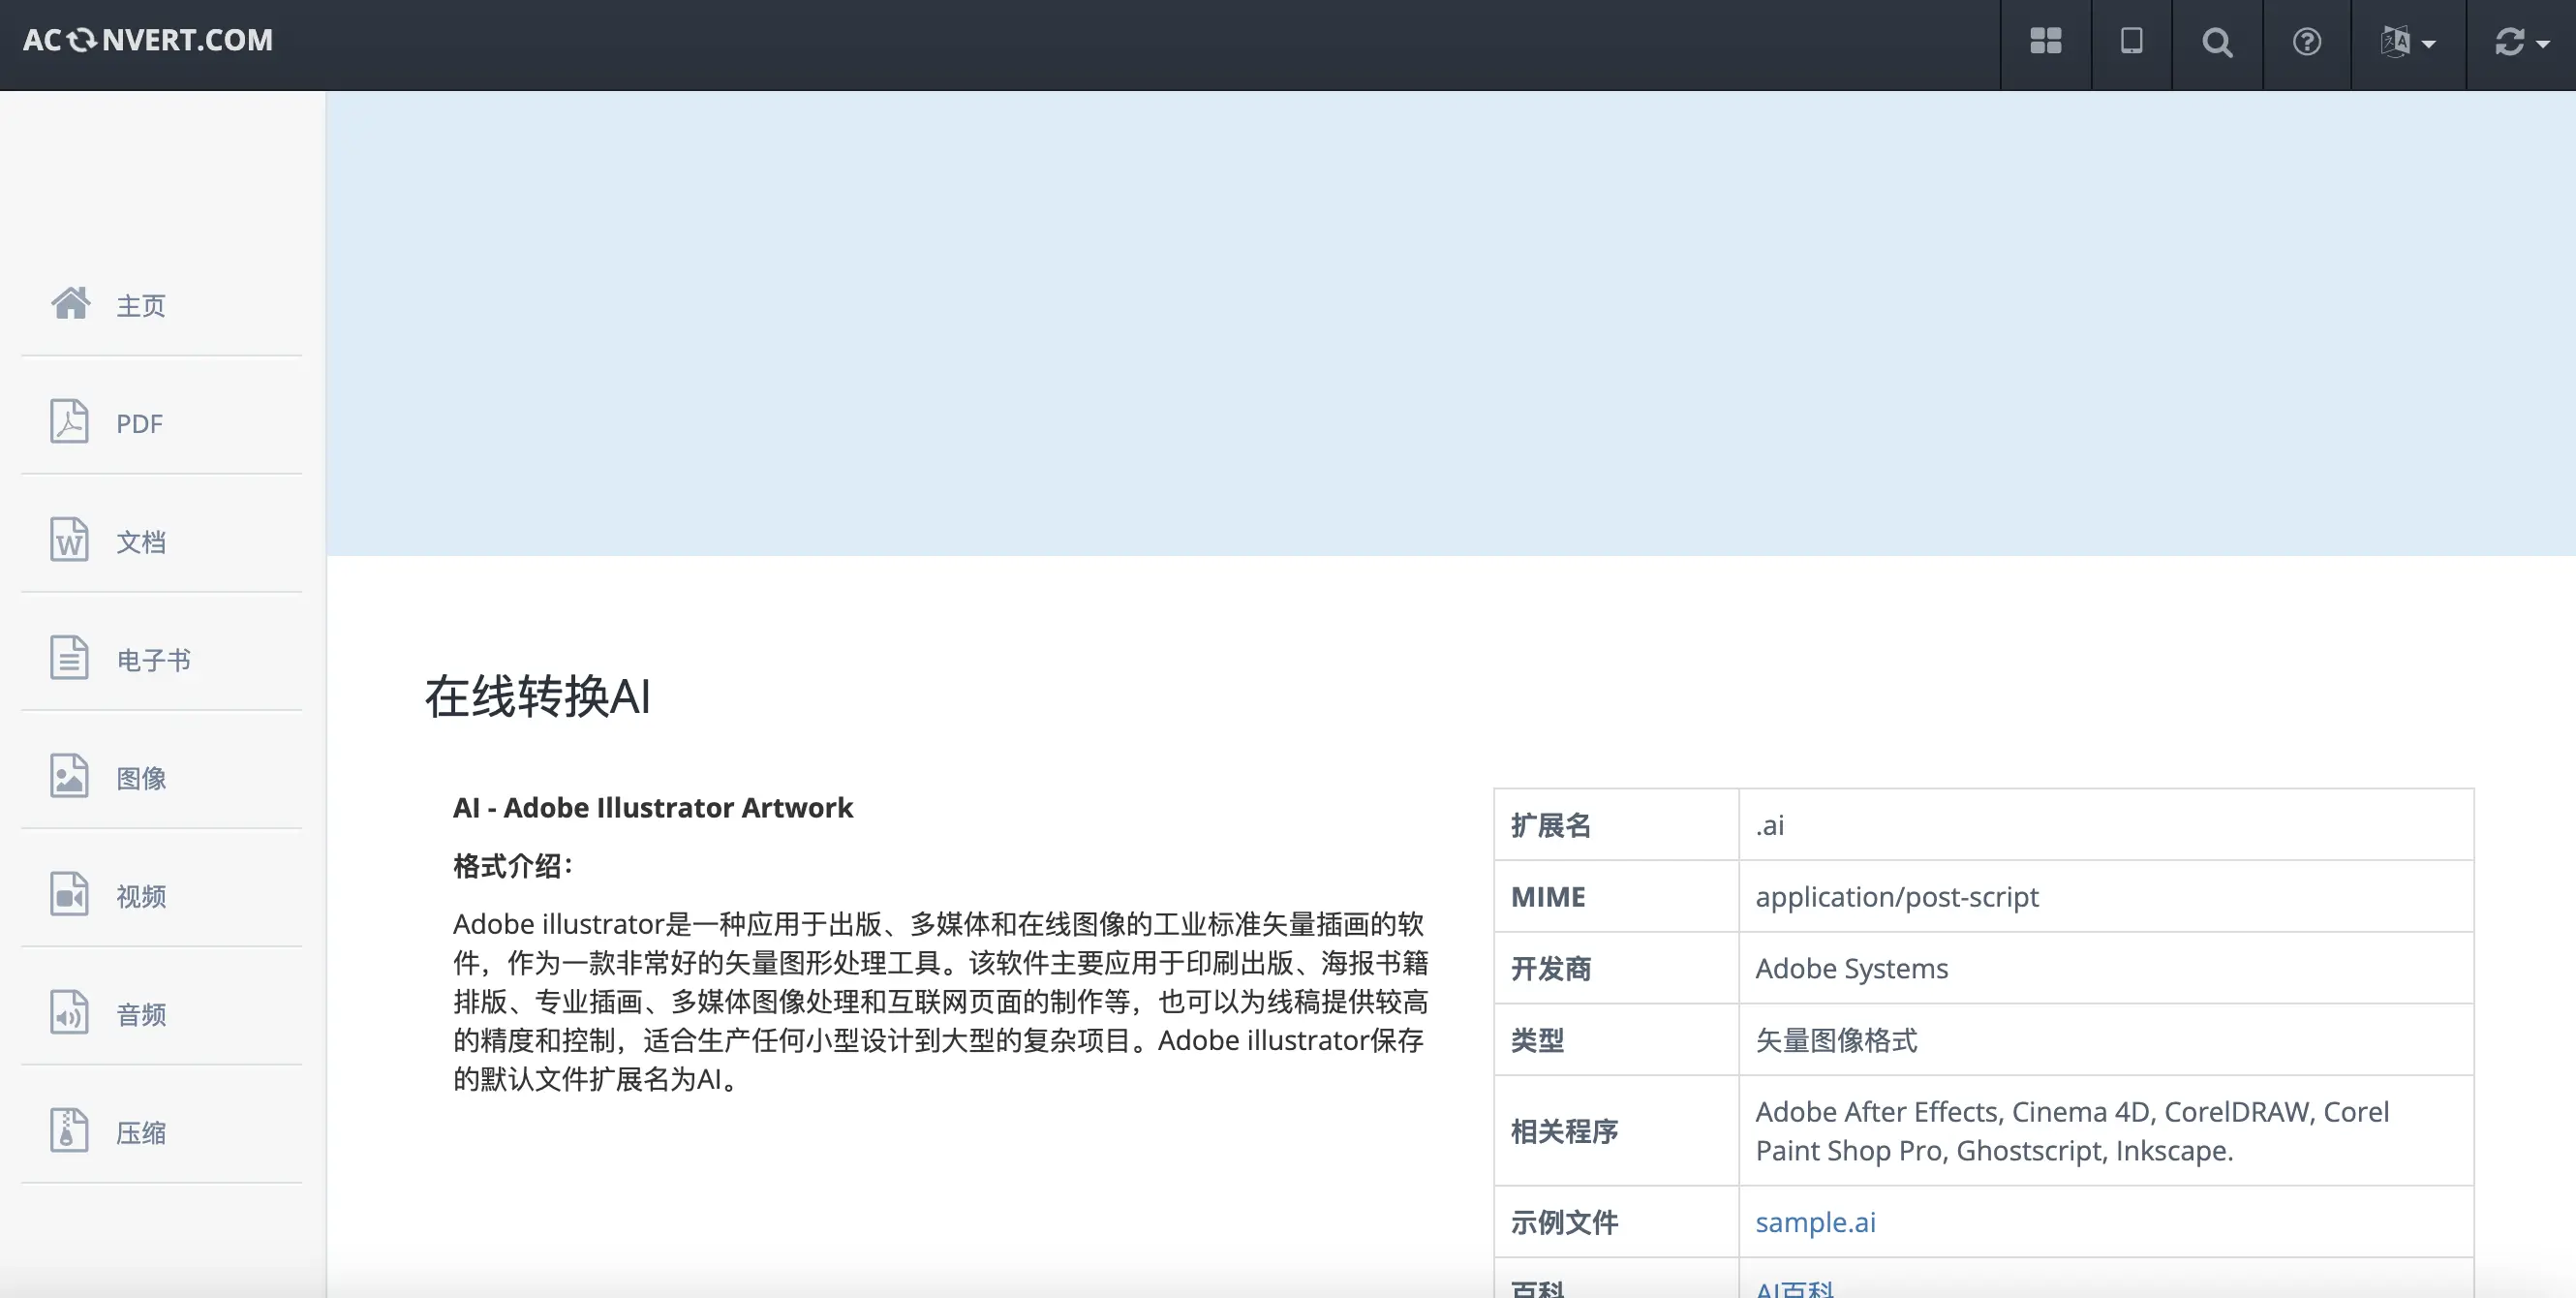Viewport: 2576px width, 1298px height.
Task: Go to 主页 (Home) from sidebar
Action: (x=140, y=305)
